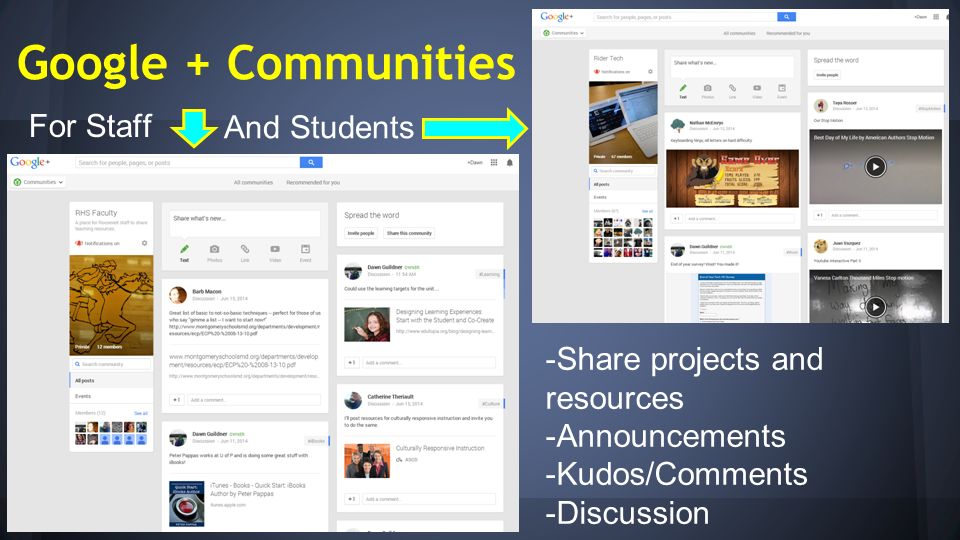Viewport: 960px width, 540px height.
Task: Open notifications bell in RHS Faculty window
Action: (x=509, y=162)
